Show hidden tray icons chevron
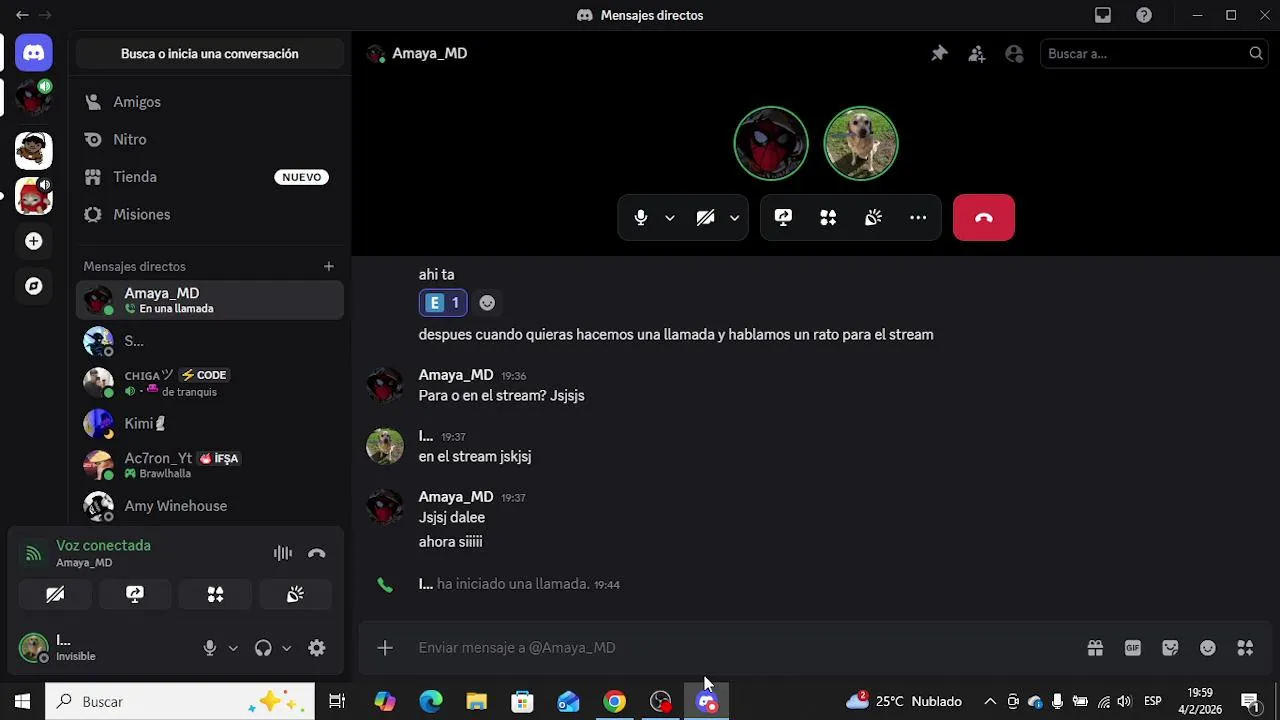The height and width of the screenshot is (720, 1280). click(x=990, y=702)
